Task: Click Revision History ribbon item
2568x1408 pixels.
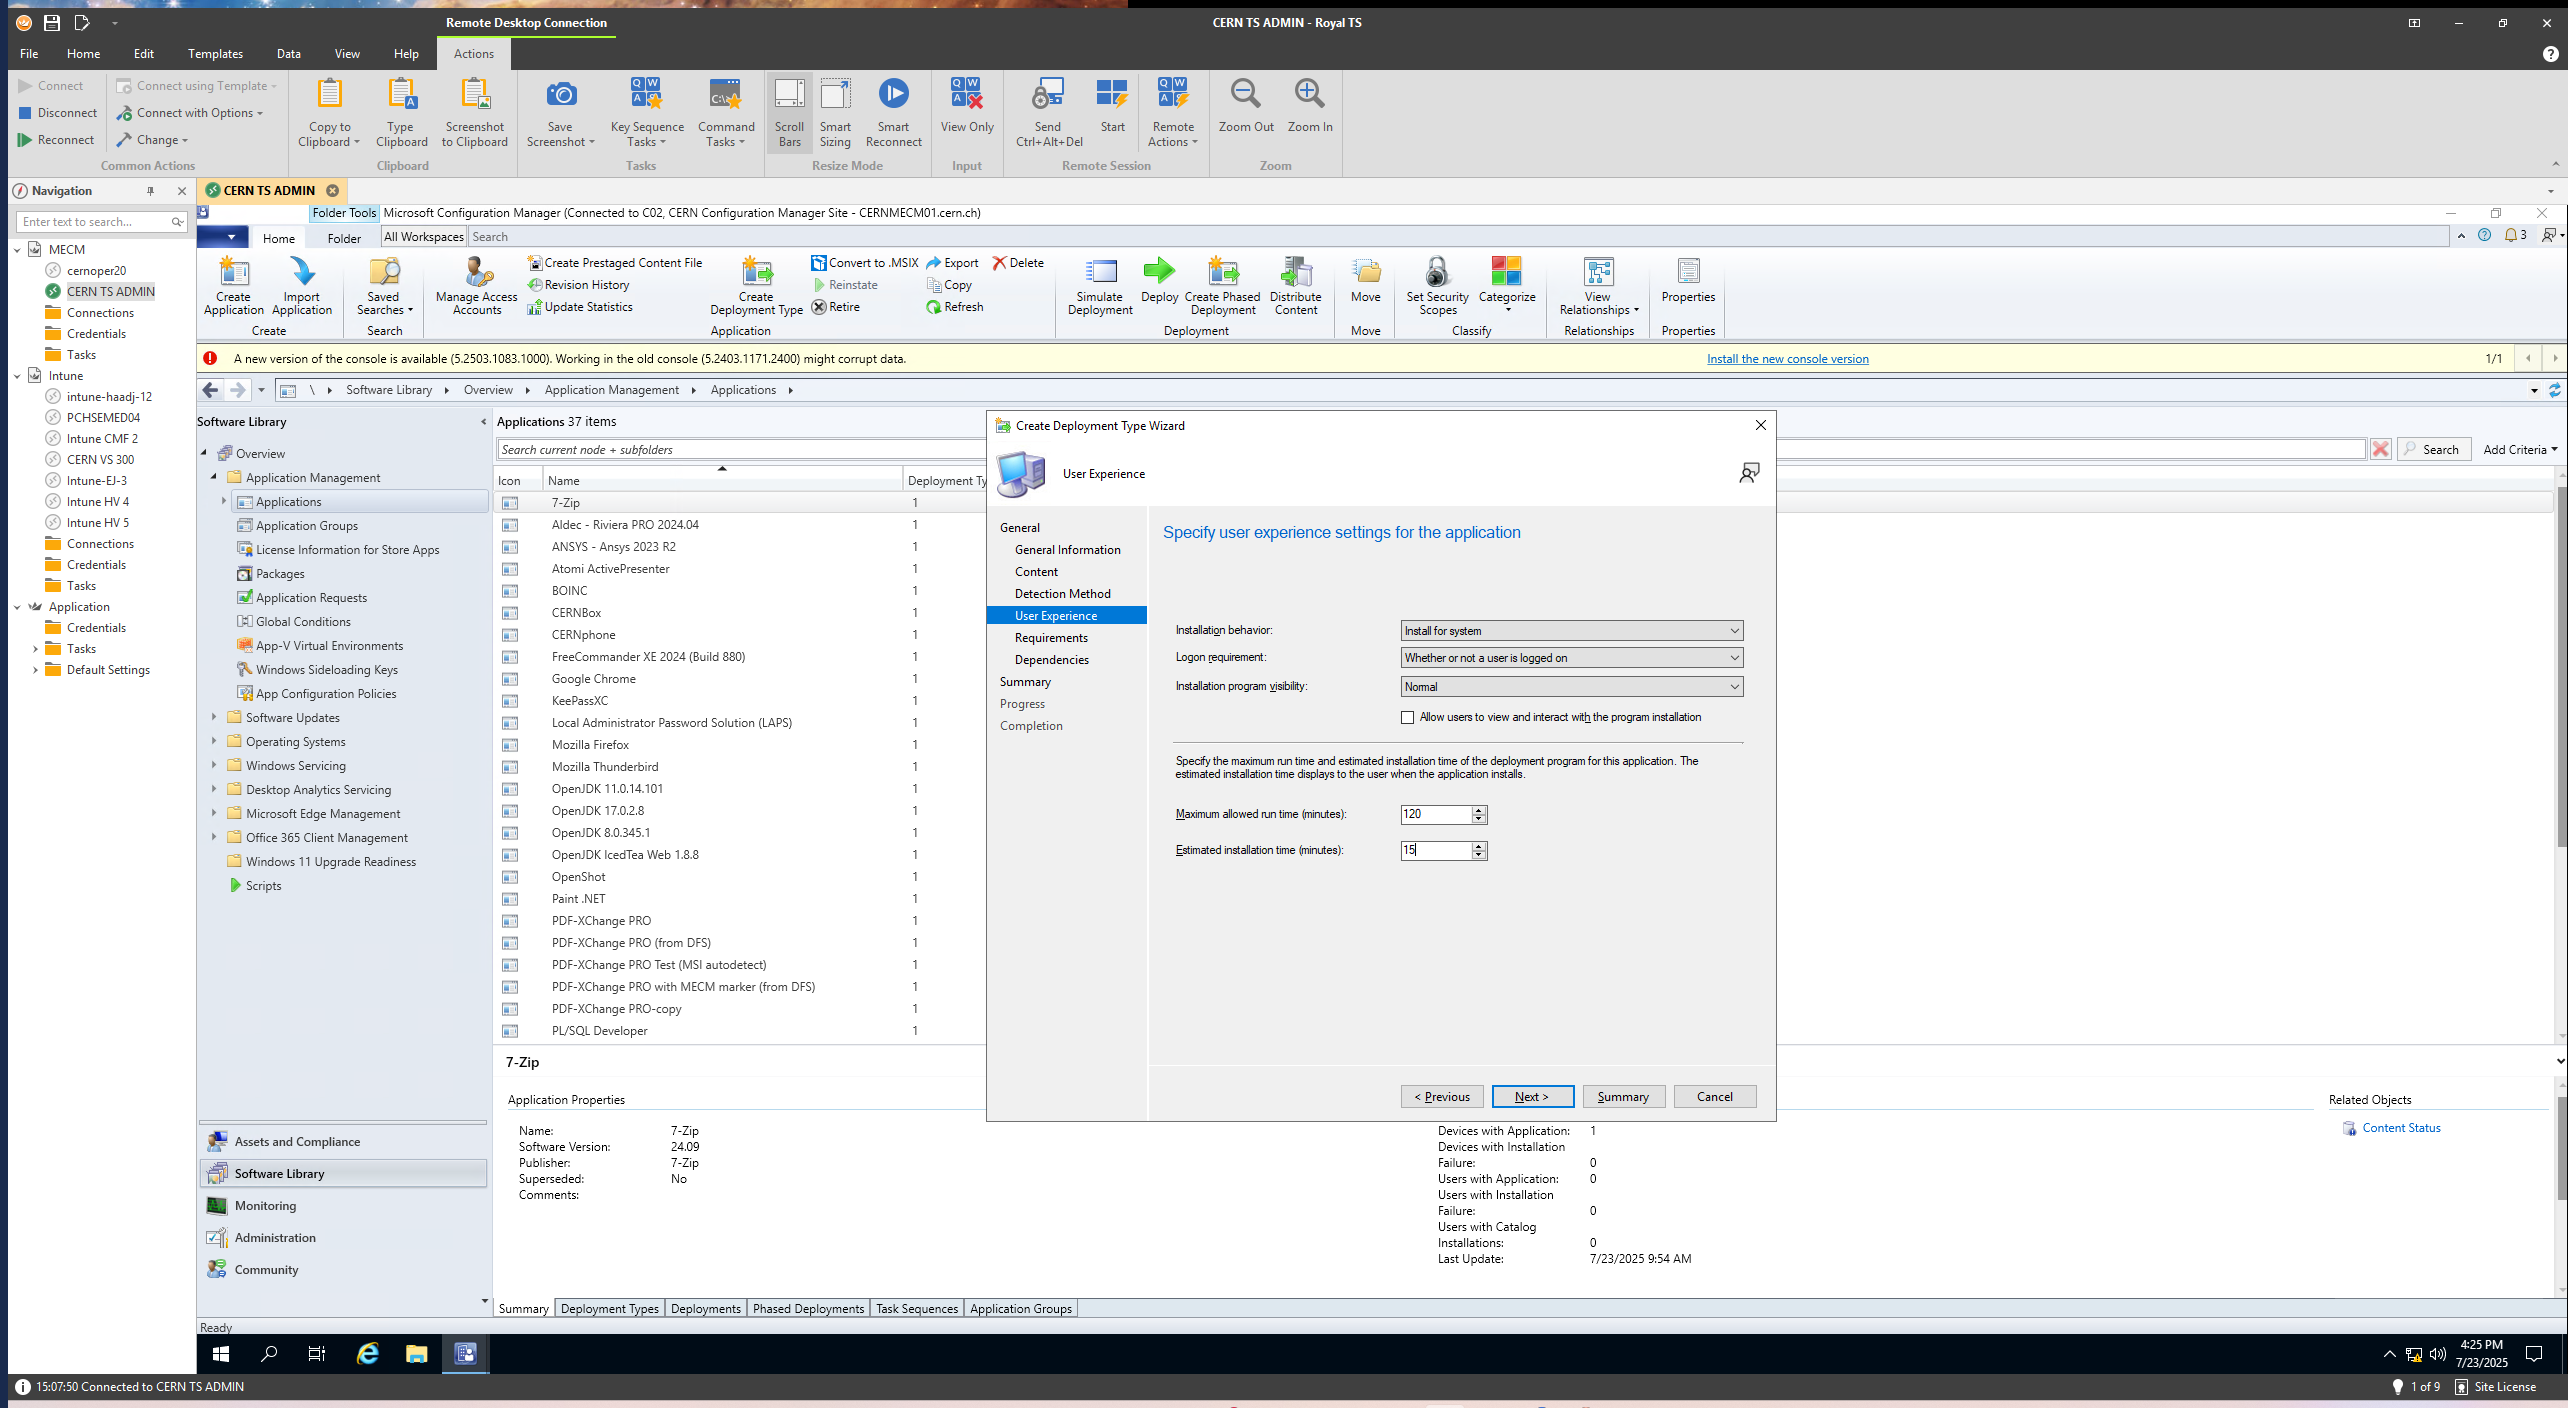Action: coord(579,285)
